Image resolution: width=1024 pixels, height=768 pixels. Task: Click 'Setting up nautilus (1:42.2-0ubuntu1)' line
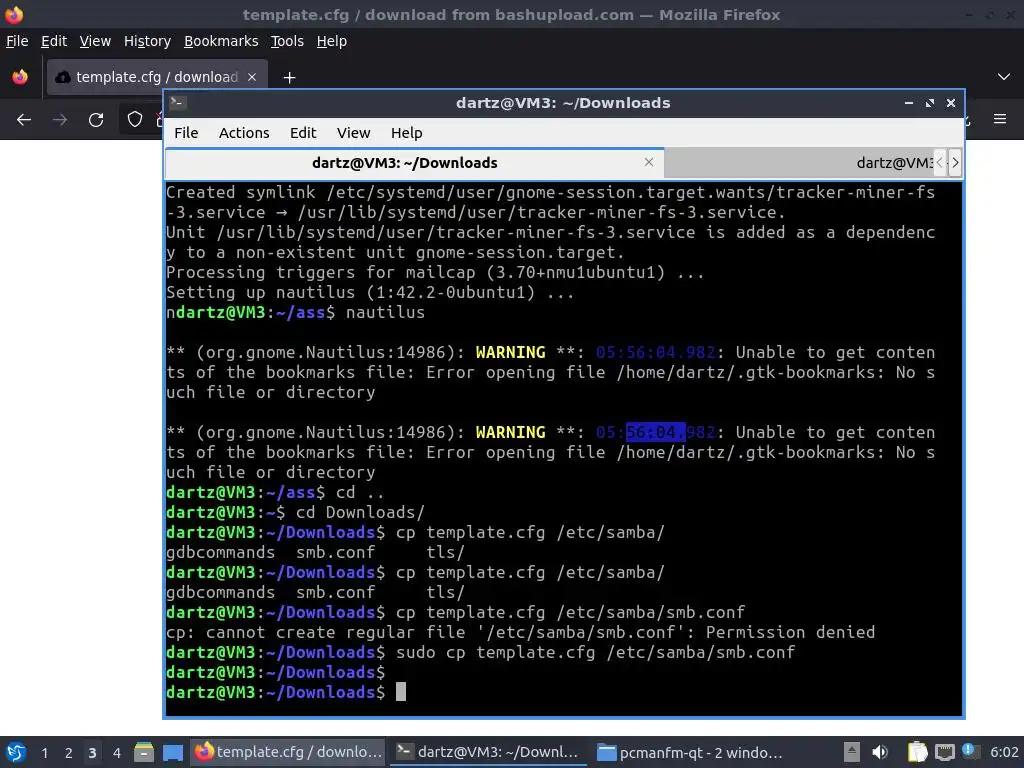[370, 293]
